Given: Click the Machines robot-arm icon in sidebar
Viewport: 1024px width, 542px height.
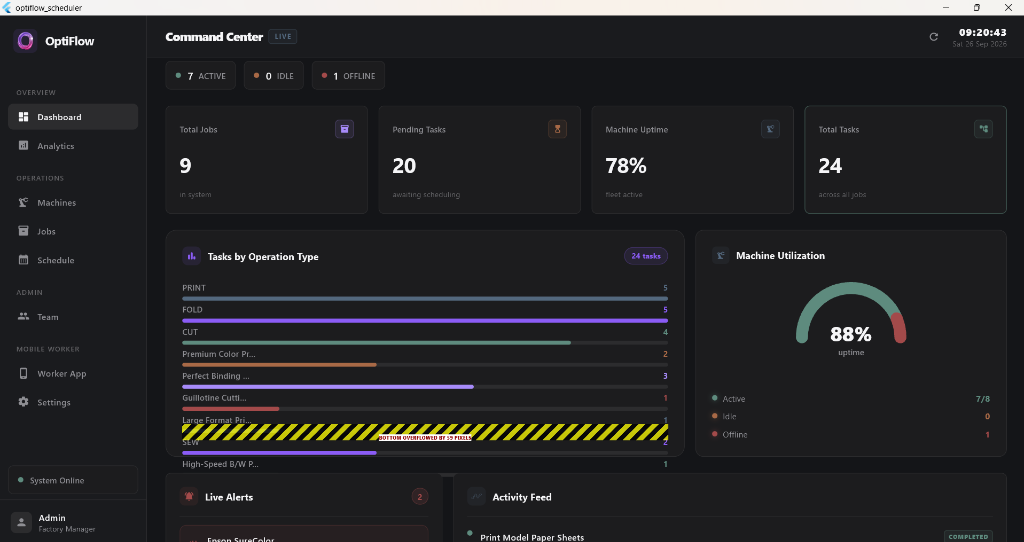Looking at the screenshot, I should (x=24, y=202).
